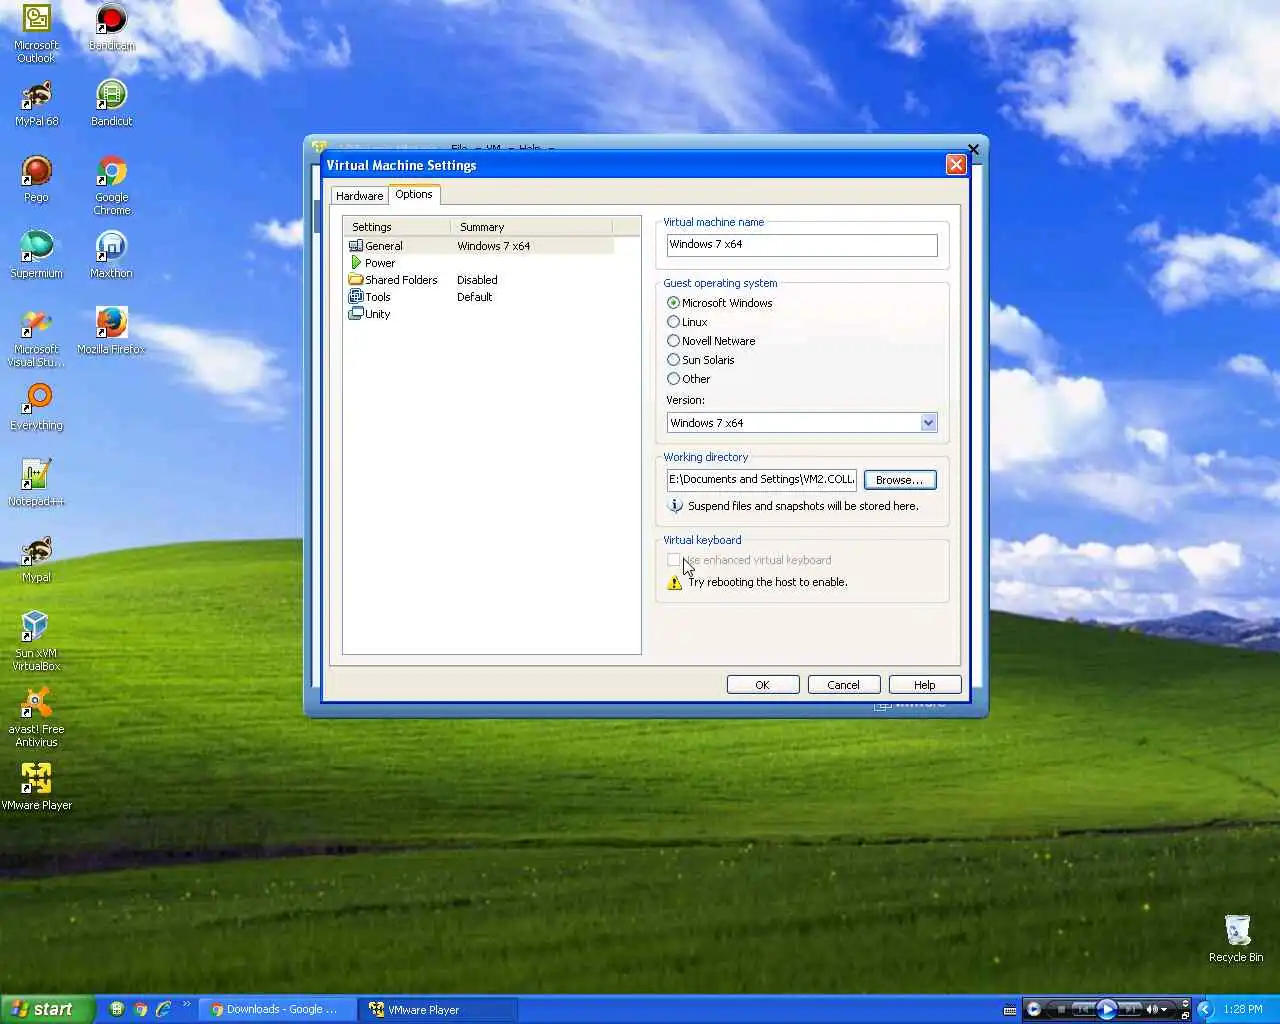Close the Virtual Machine Settings dialog
The image size is (1280, 1024).
(956, 165)
